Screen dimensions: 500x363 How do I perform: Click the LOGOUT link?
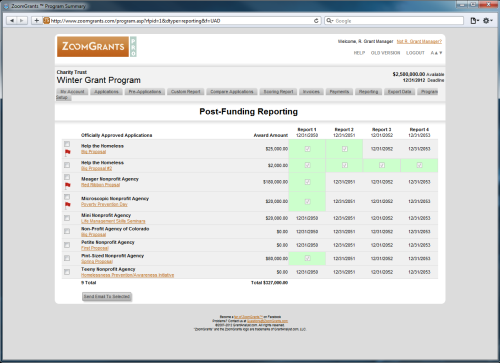tap(415, 53)
